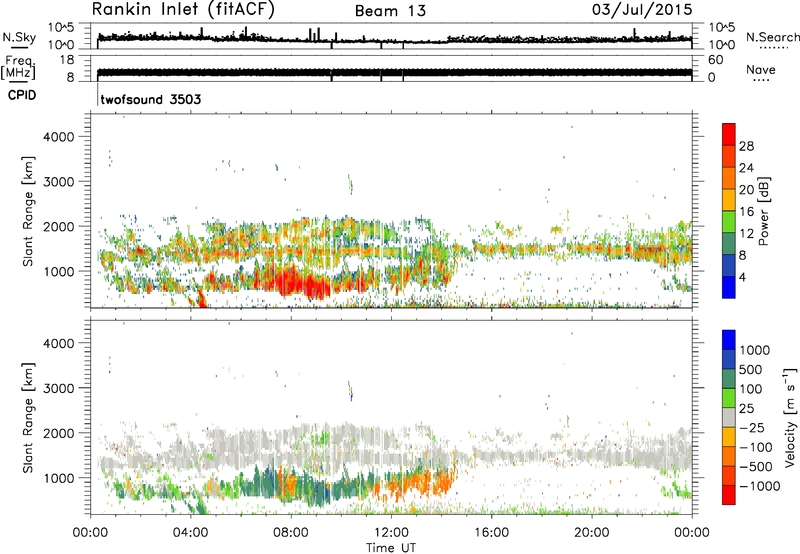Image resolution: width=800 pixels, height=554 pixels.
Task: Click the "12" tick on the Power colorbar
Action: point(746,234)
